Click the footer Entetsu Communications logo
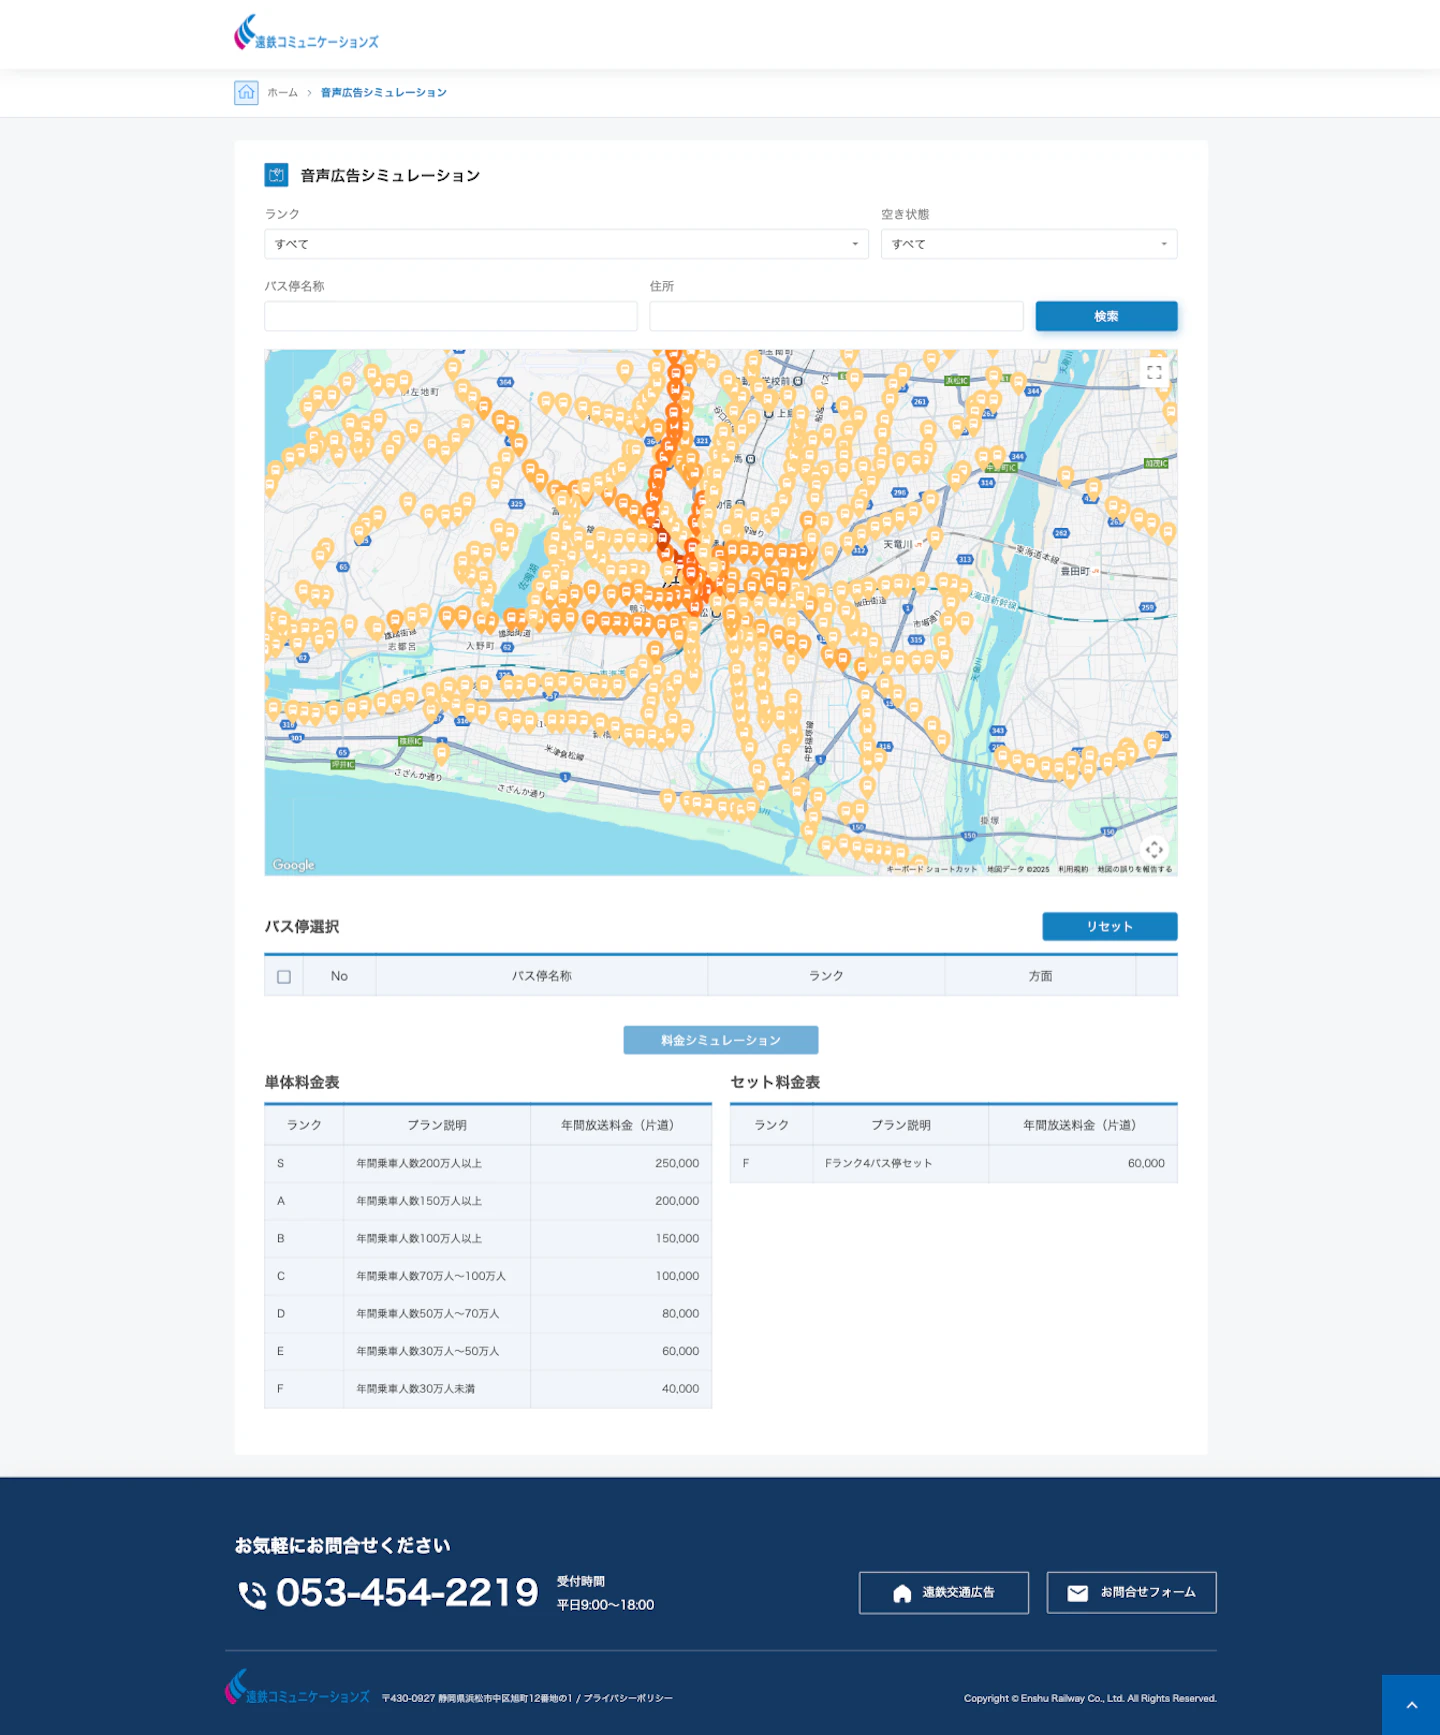 297,1688
